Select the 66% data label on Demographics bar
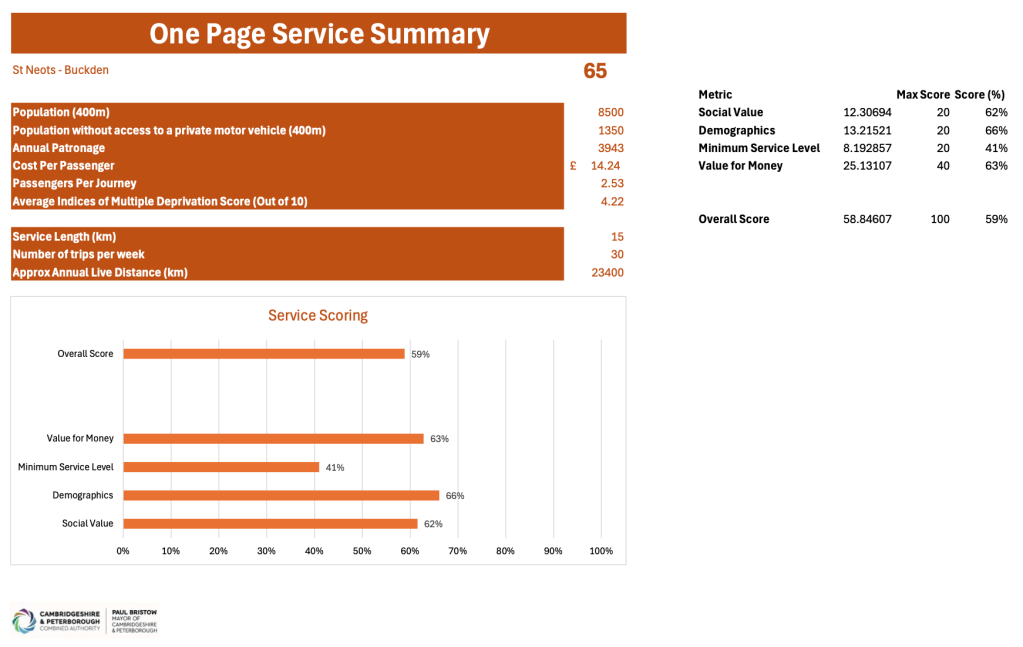Screen dimensions: 1023x647 455,496
